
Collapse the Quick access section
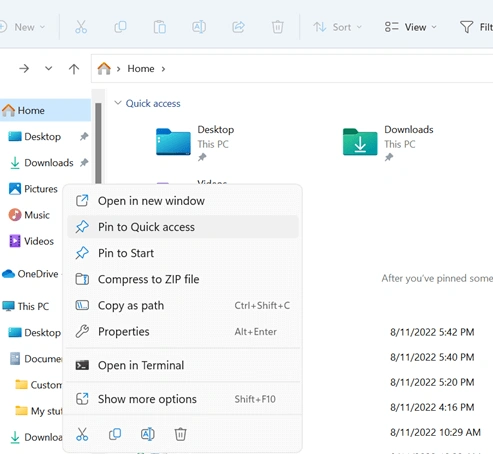pyautogui.click(x=118, y=103)
